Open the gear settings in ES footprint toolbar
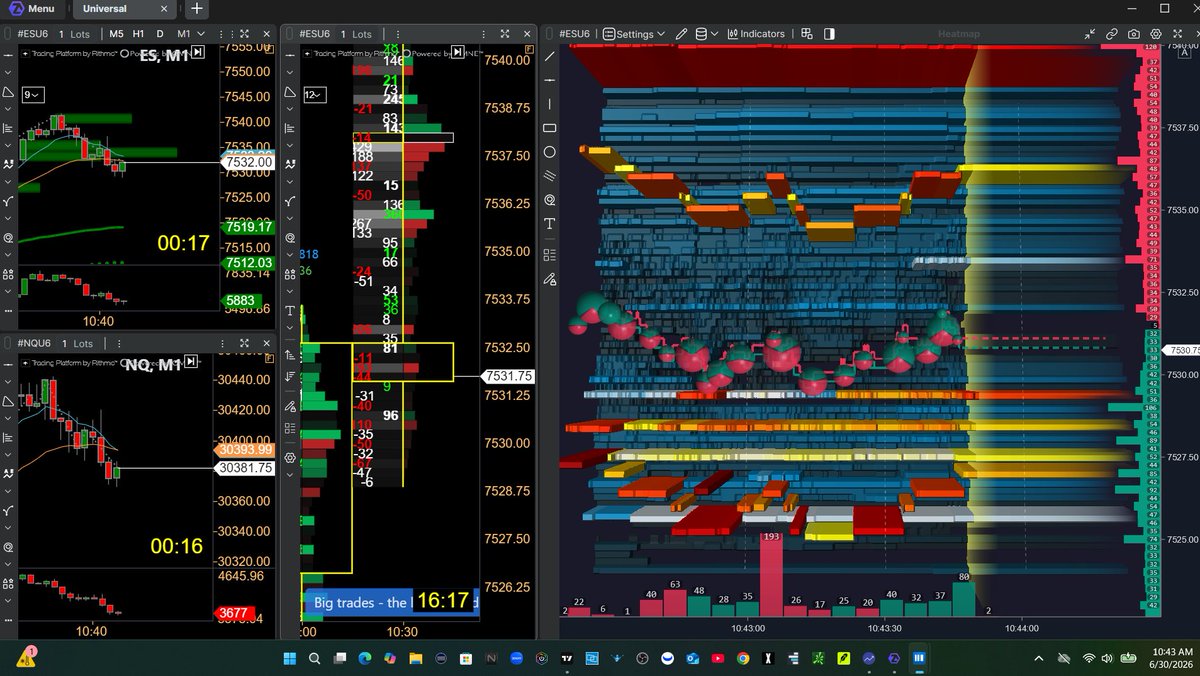This screenshot has width=1200, height=676. tap(290, 458)
